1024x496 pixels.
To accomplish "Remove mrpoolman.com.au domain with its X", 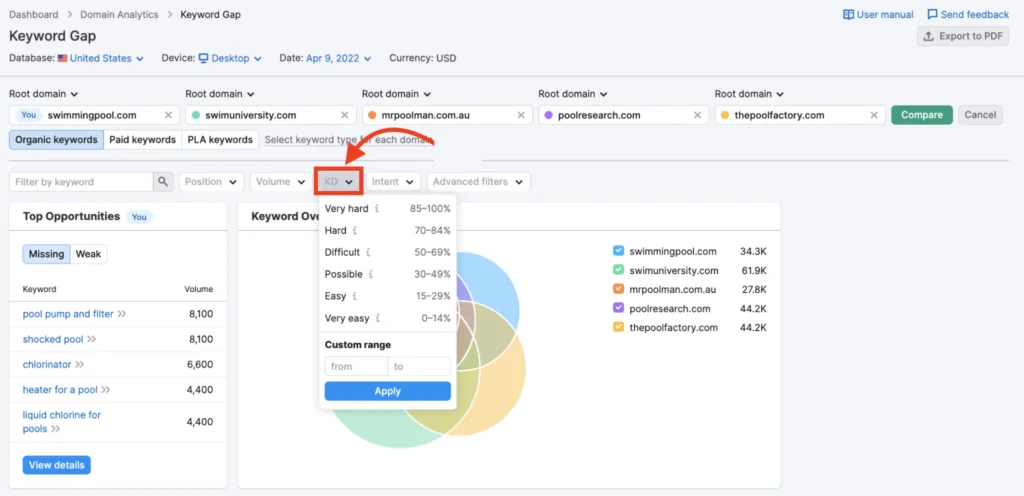I will click(520, 115).
